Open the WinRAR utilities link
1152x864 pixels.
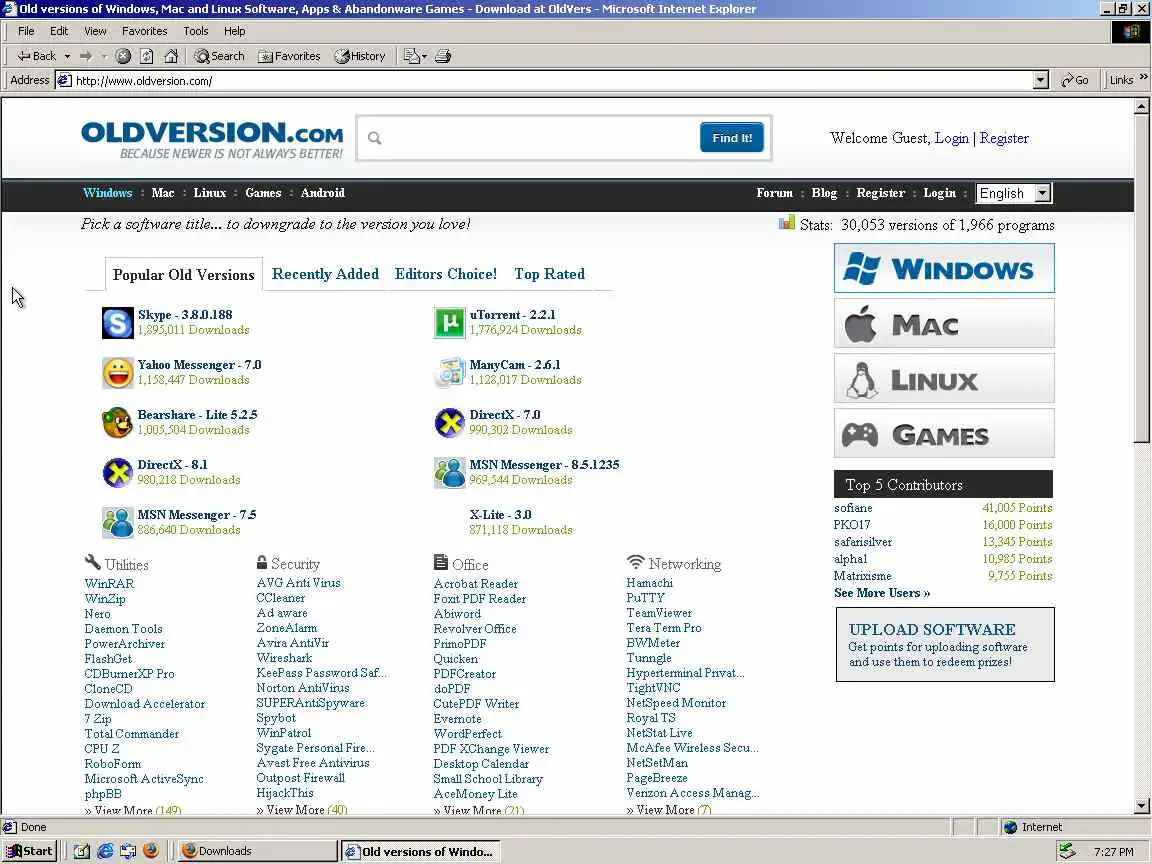109,583
